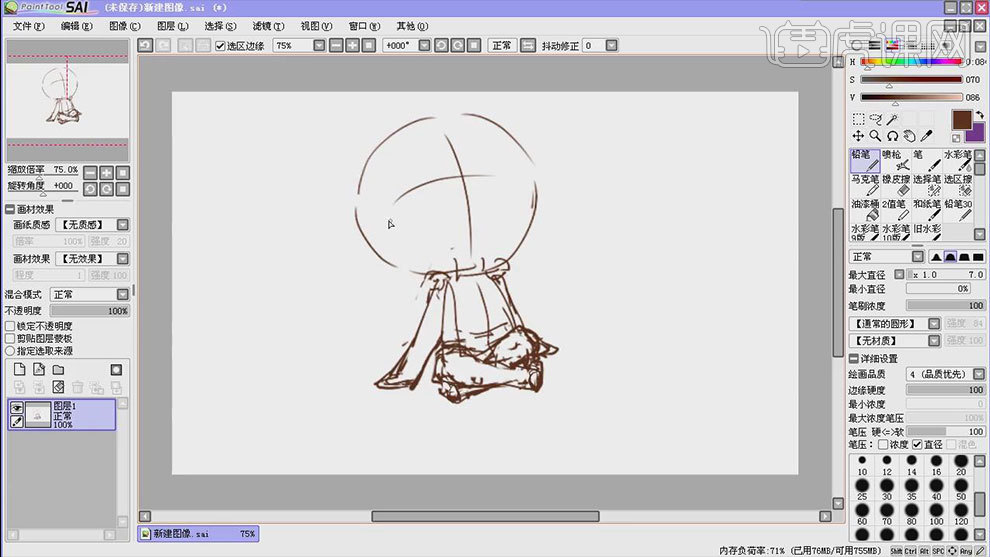Clear the layer with the eraser icon

pyautogui.click(x=58, y=387)
